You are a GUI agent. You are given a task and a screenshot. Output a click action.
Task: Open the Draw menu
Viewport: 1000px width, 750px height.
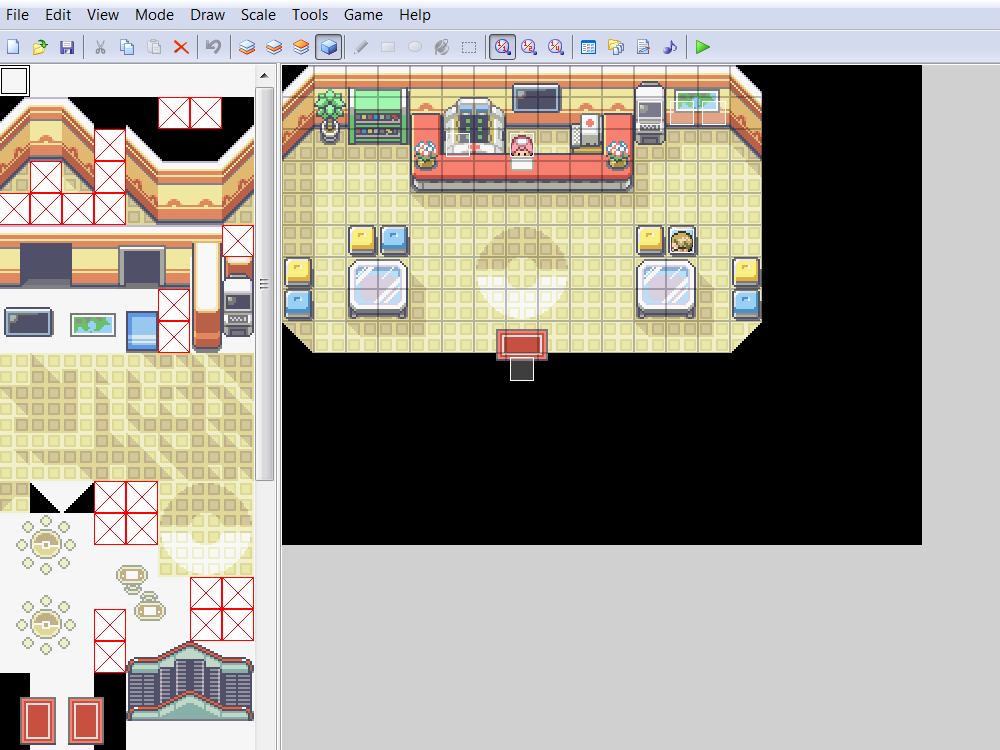208,15
